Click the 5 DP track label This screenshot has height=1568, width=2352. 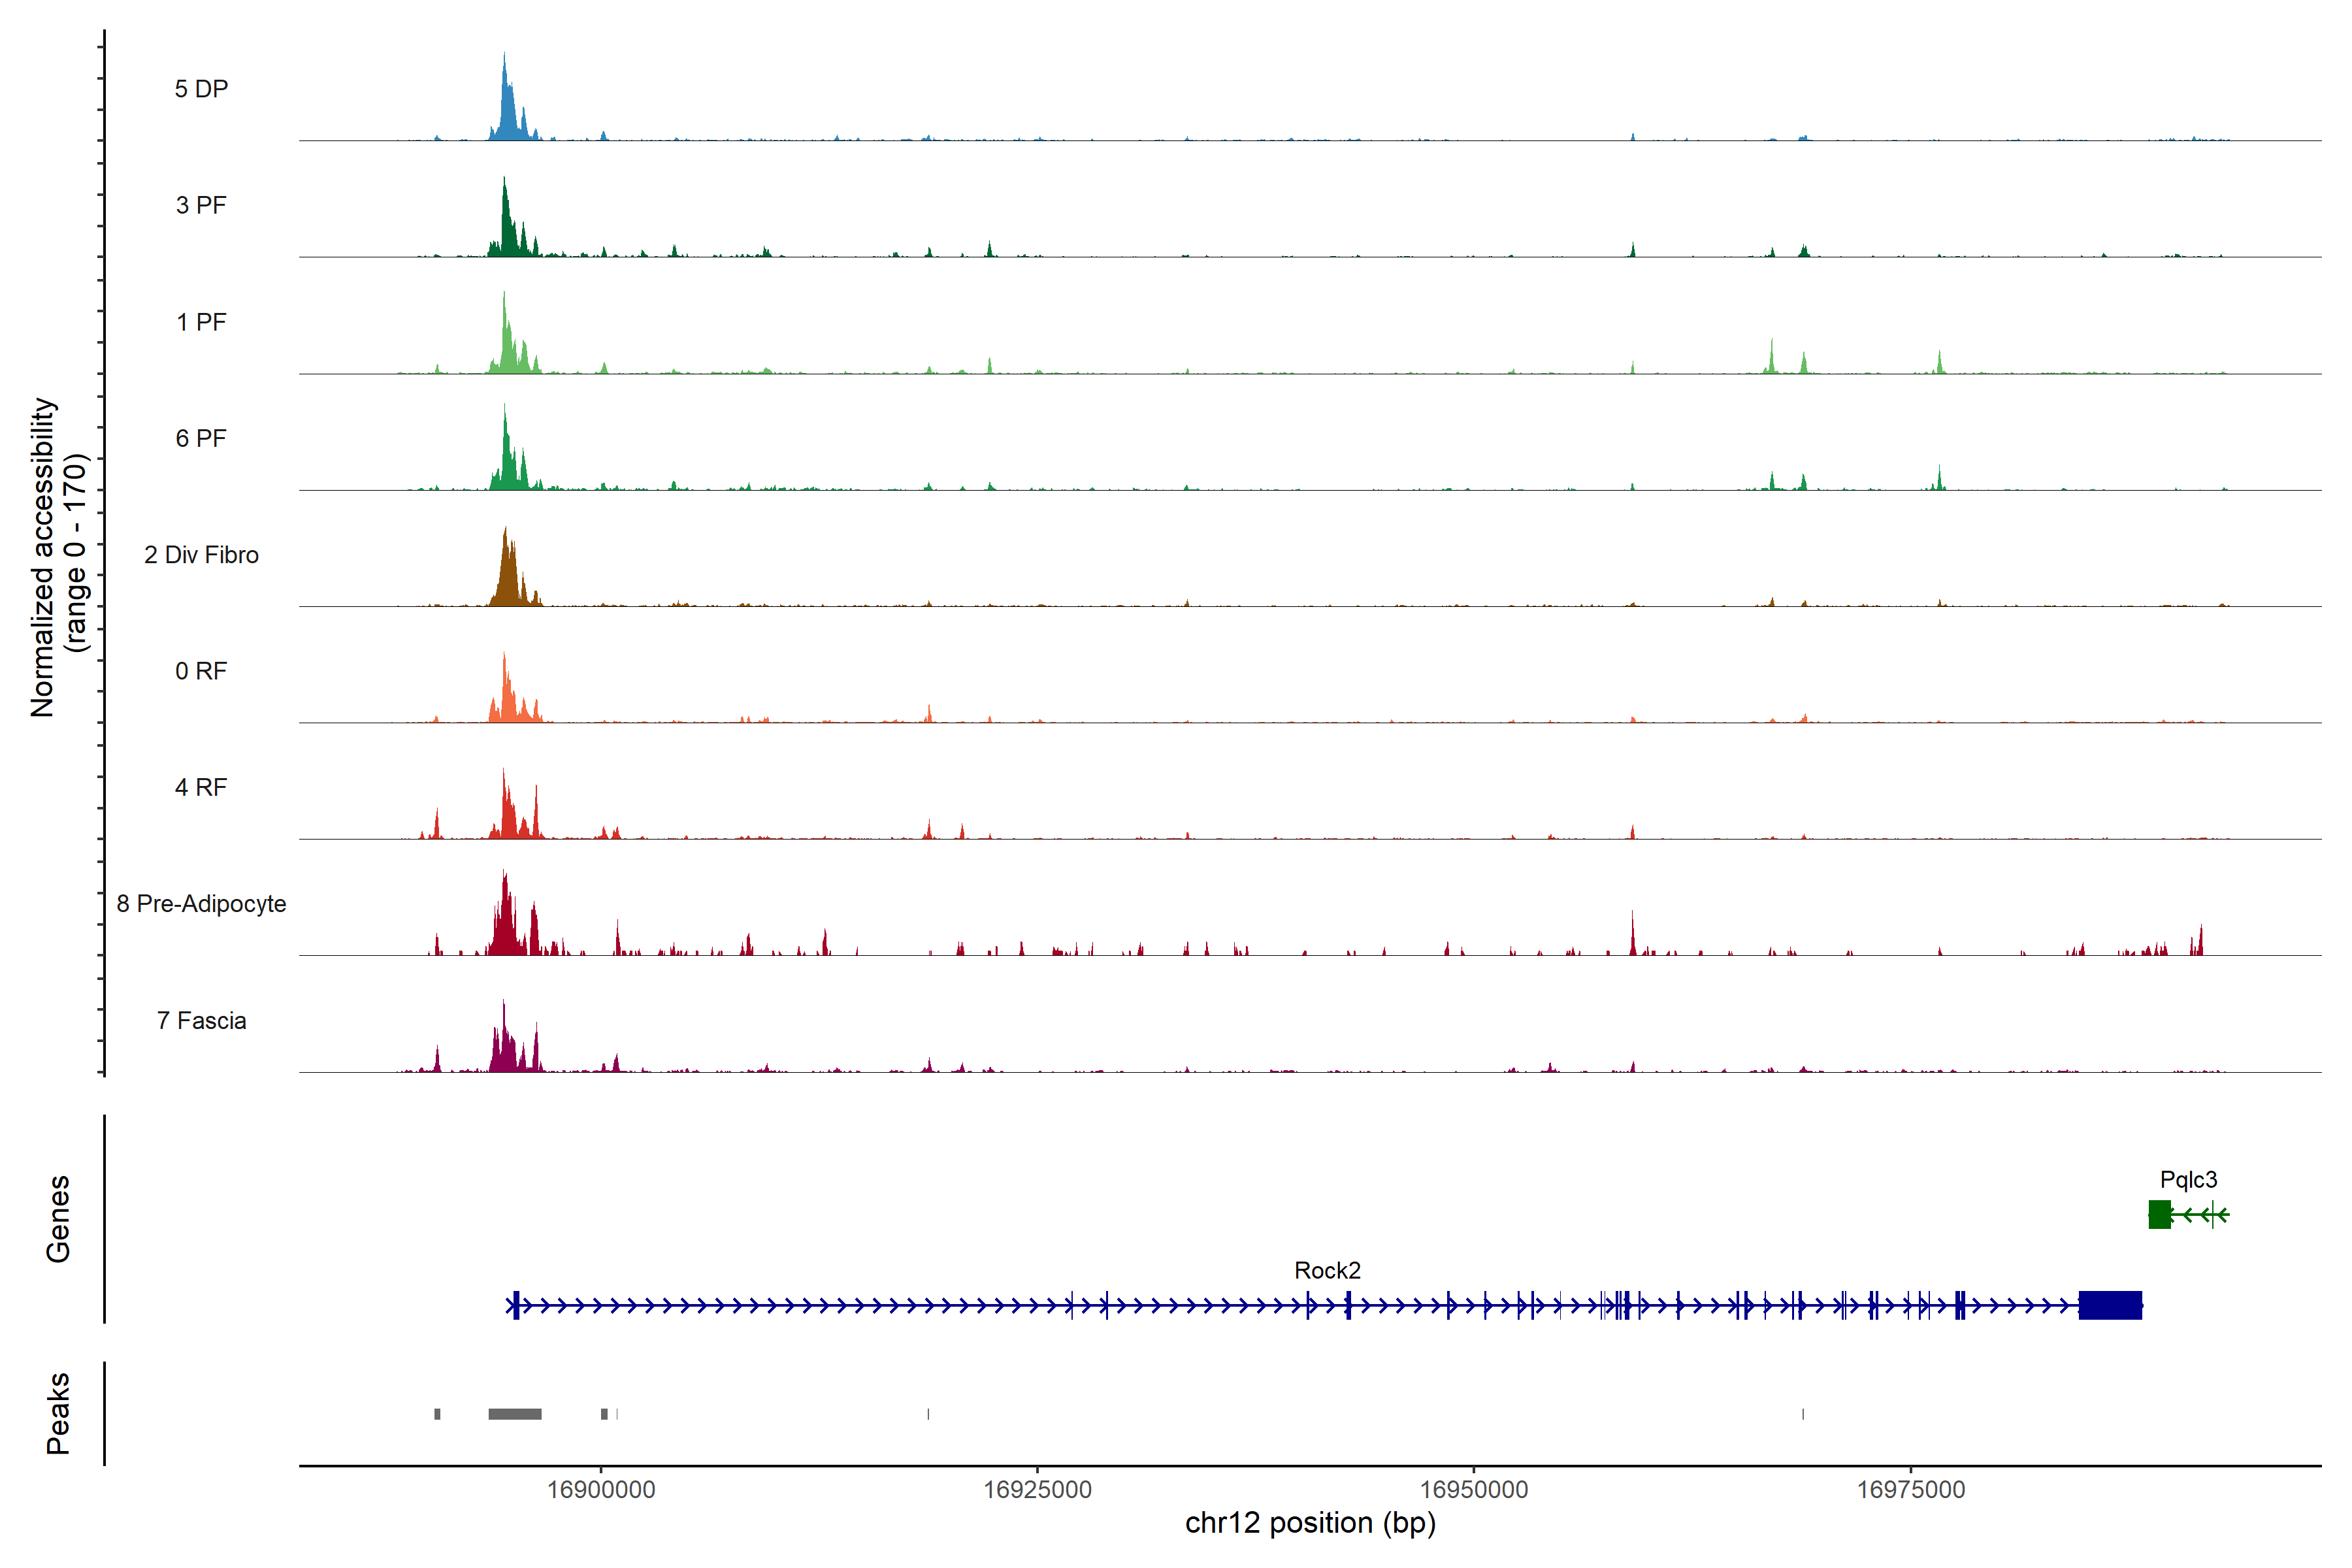[x=201, y=89]
